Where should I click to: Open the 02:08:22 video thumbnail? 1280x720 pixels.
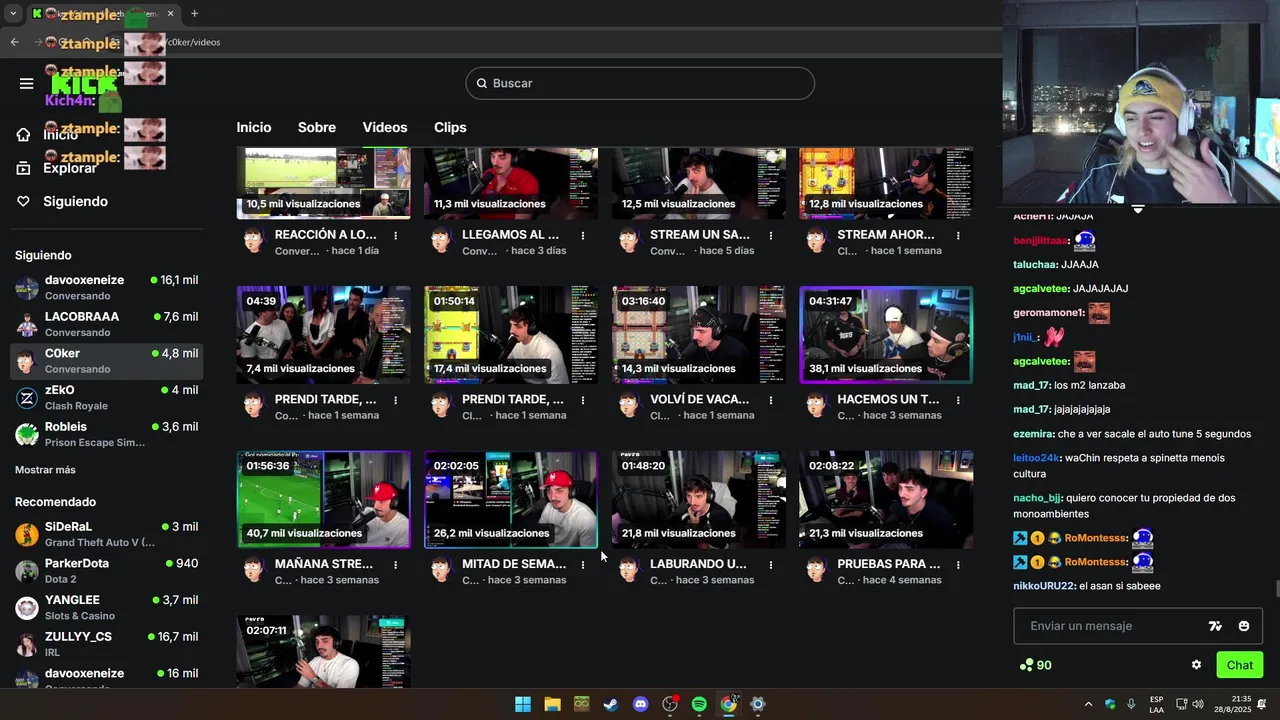(886, 499)
